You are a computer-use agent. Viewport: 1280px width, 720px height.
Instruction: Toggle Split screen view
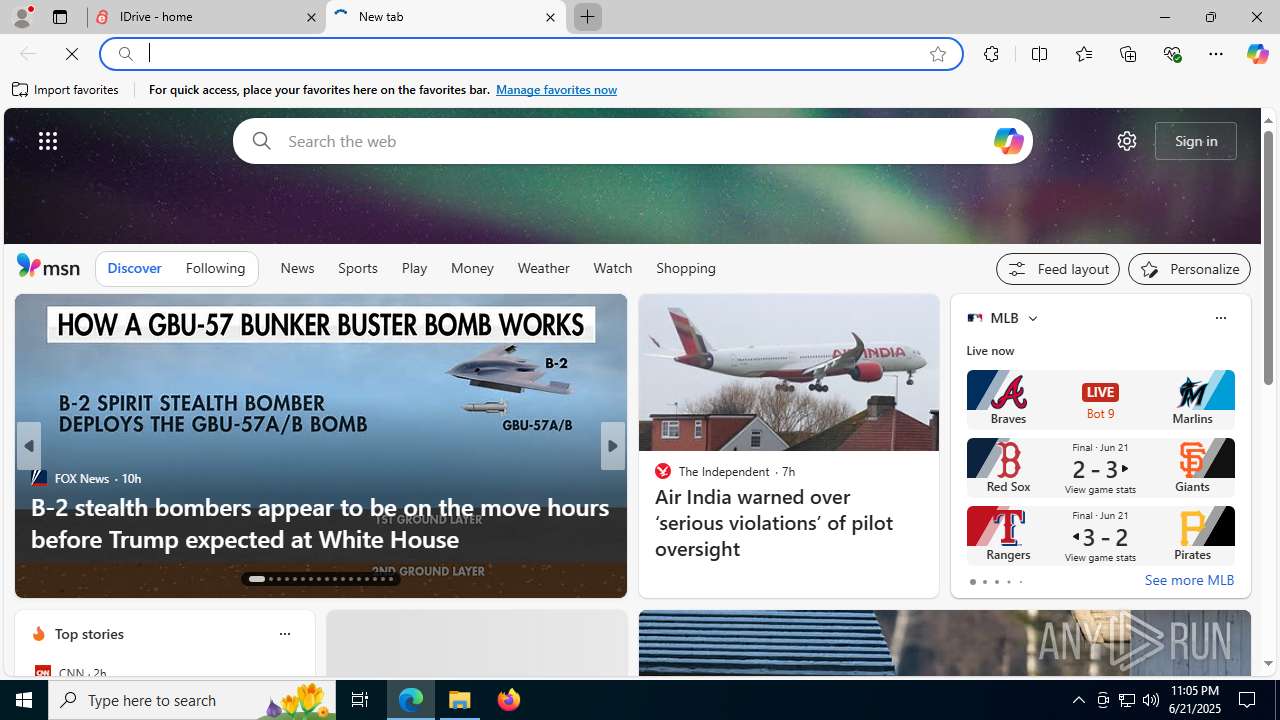[x=1039, y=54]
